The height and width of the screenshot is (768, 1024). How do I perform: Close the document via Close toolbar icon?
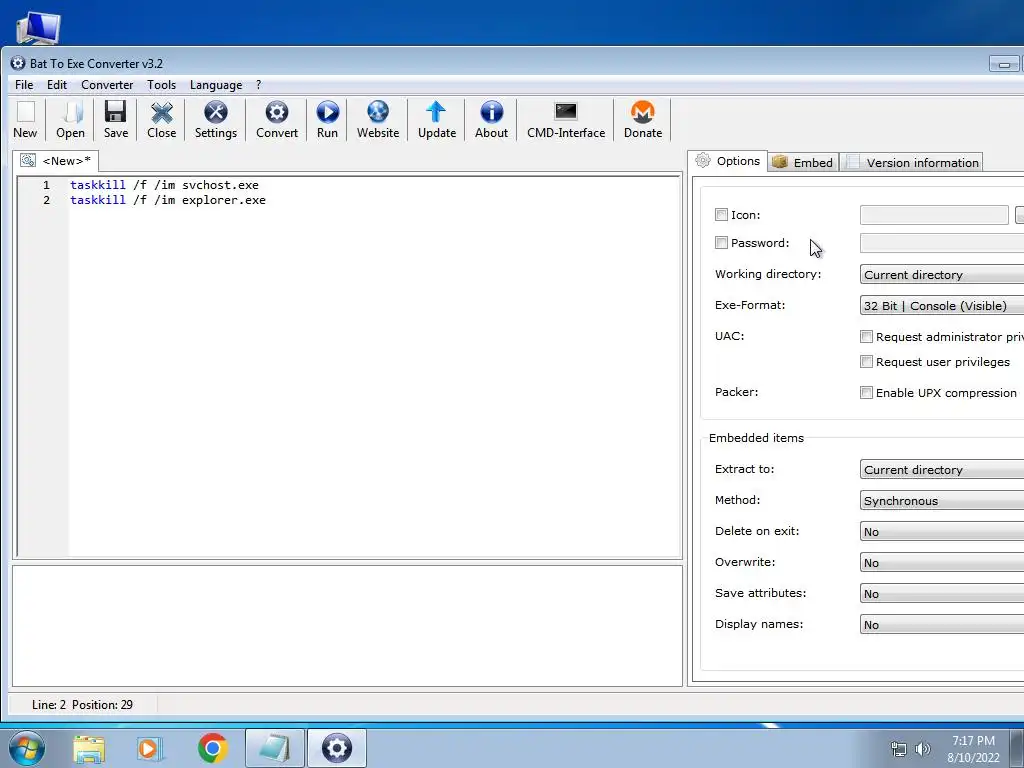click(x=161, y=119)
